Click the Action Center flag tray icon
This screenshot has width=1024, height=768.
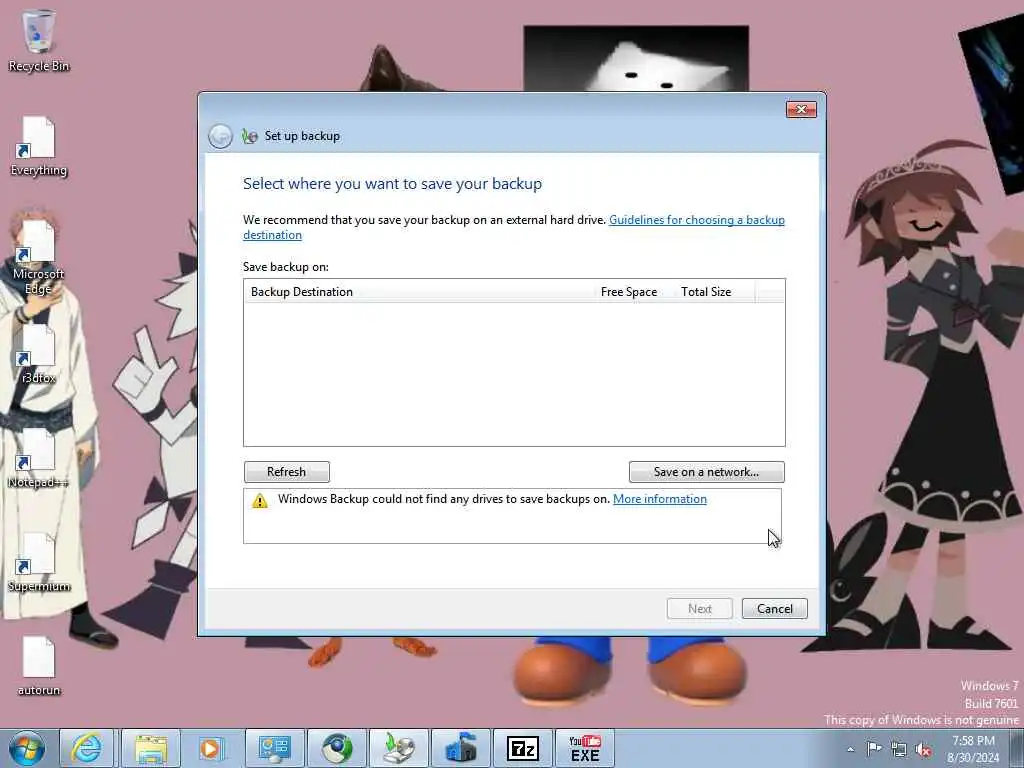tap(874, 749)
